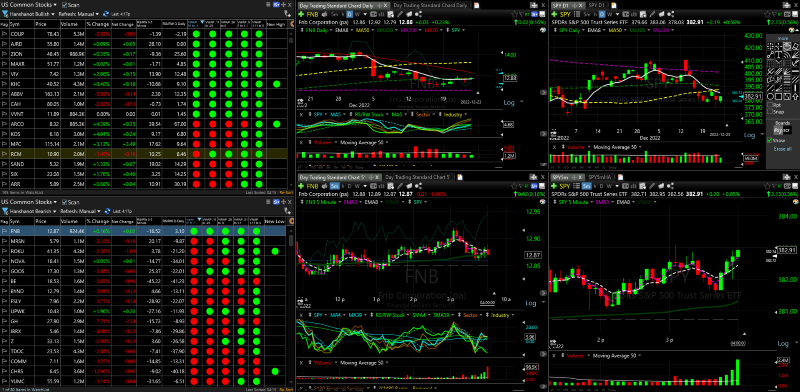Click the star icon in SPY daily chart
The height and width of the screenshot is (392, 800).
click(767, 14)
